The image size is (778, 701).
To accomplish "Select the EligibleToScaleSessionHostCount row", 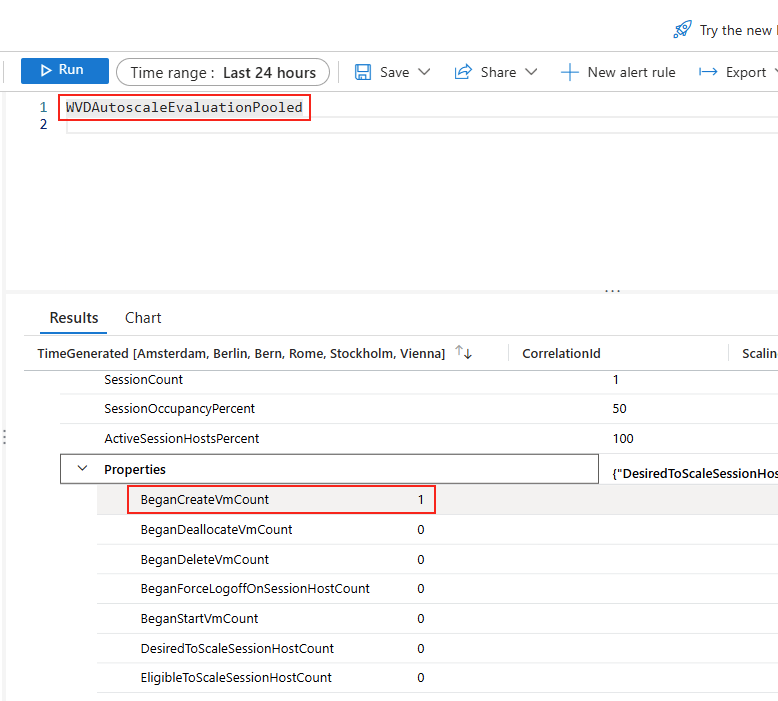I will 437,677.
